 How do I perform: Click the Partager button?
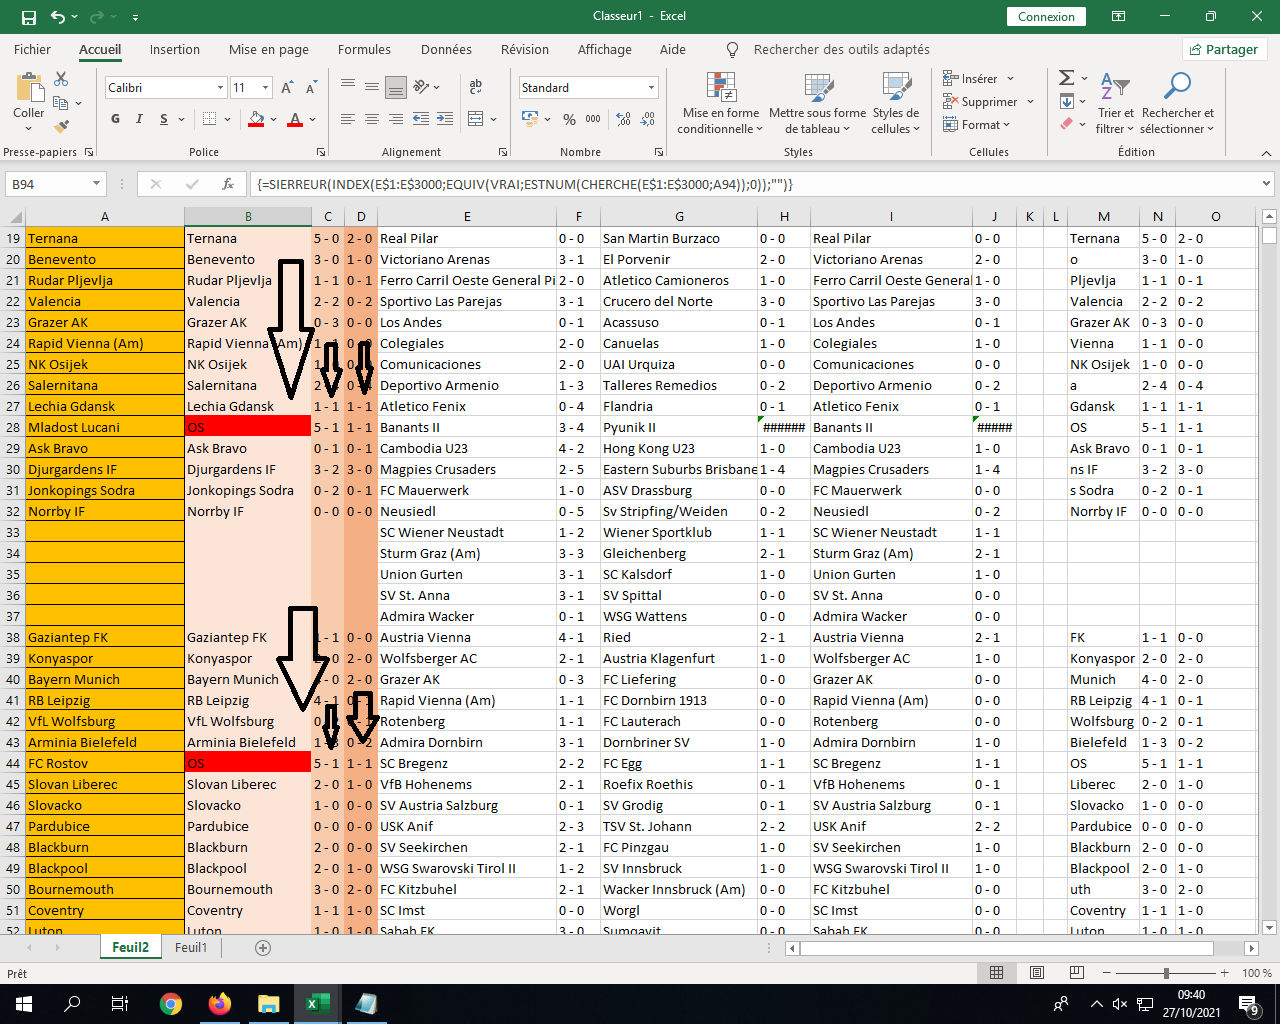pyautogui.click(x=1224, y=49)
